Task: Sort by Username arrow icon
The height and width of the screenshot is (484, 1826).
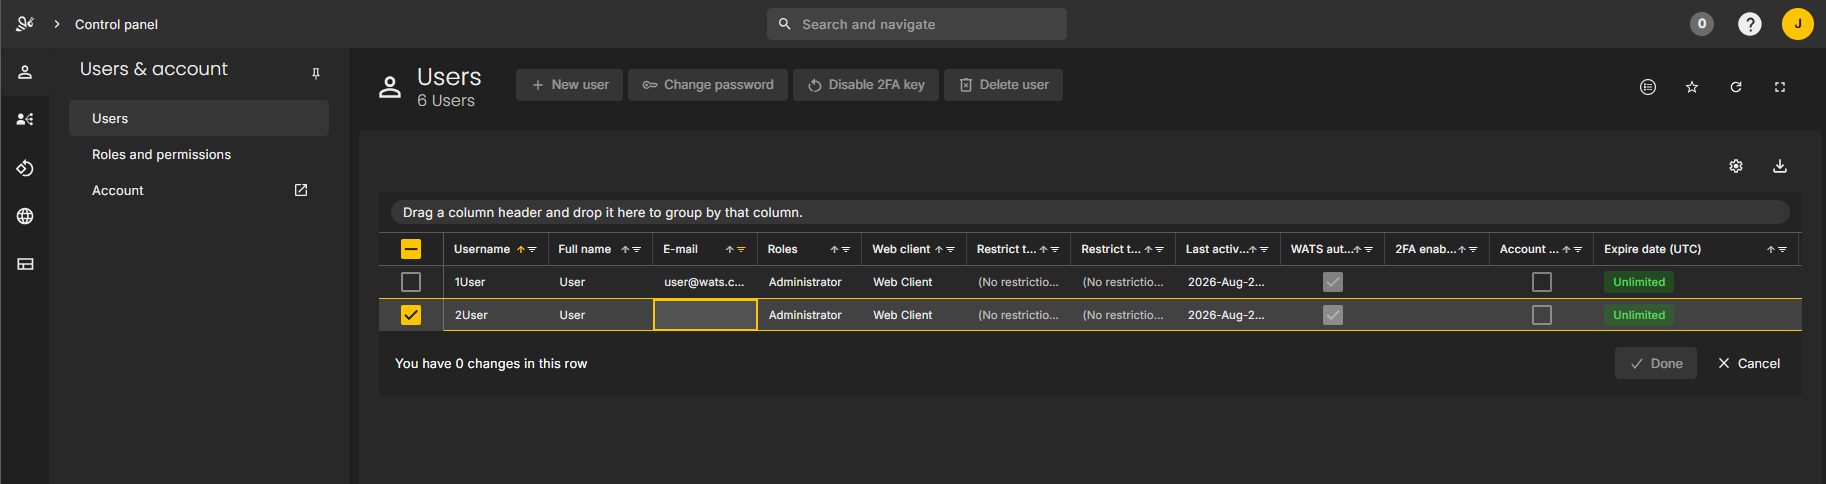Action: pyautogui.click(x=520, y=249)
